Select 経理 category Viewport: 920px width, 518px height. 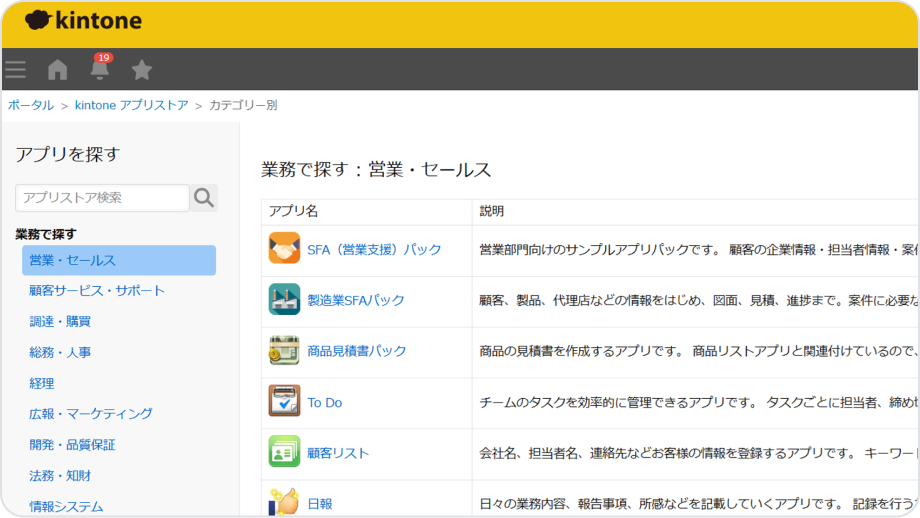click(42, 383)
